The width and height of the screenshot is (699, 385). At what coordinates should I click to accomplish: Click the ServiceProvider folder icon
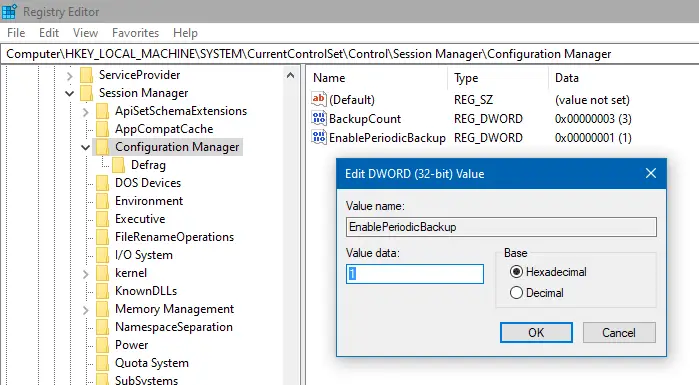(x=86, y=75)
